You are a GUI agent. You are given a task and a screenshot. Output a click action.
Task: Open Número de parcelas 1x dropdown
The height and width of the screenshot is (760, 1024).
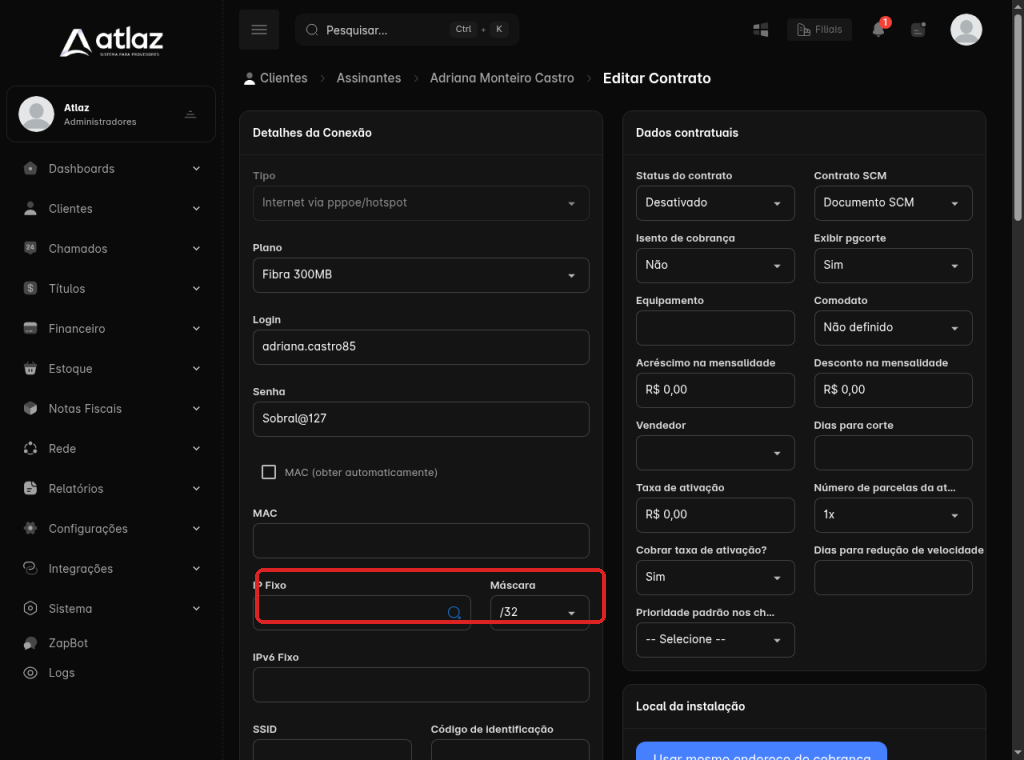pos(893,515)
